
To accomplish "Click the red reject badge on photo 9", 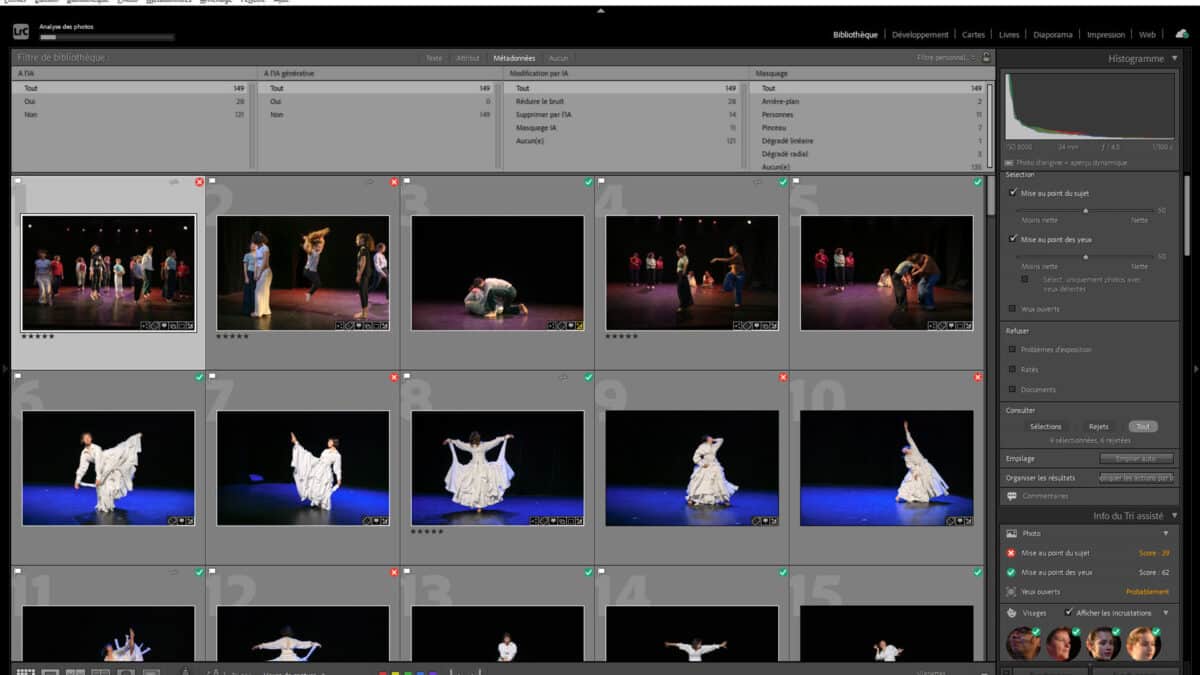I will tap(783, 377).
